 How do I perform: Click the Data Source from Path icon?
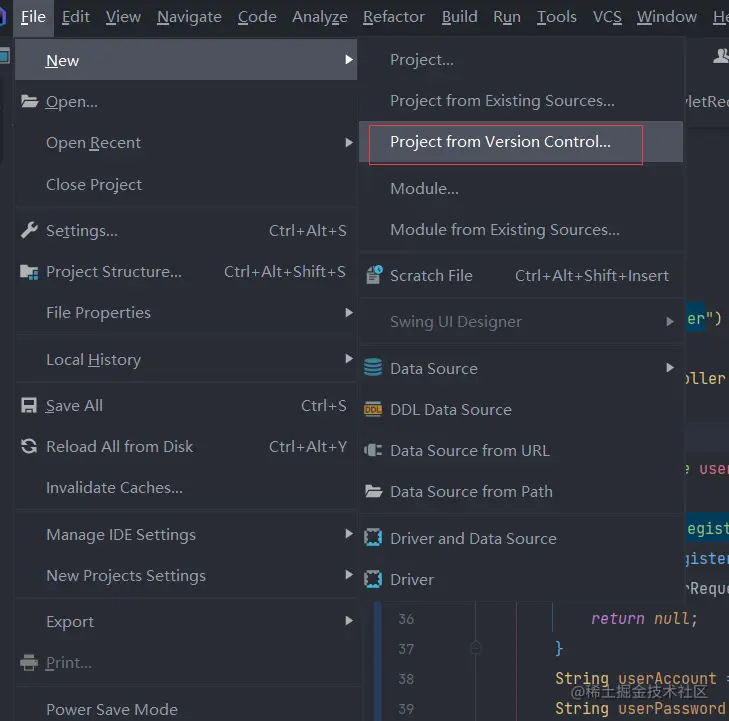coord(373,491)
